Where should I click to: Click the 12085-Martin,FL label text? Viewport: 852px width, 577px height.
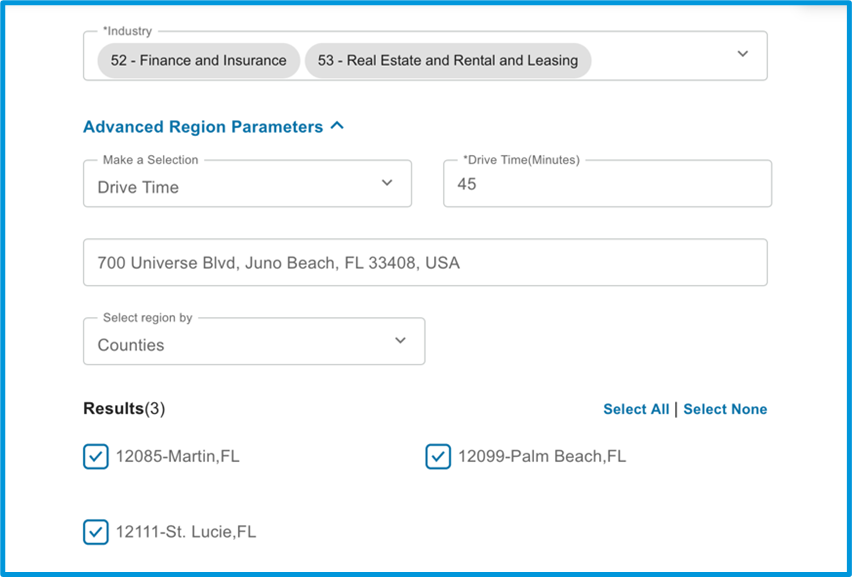click(178, 456)
